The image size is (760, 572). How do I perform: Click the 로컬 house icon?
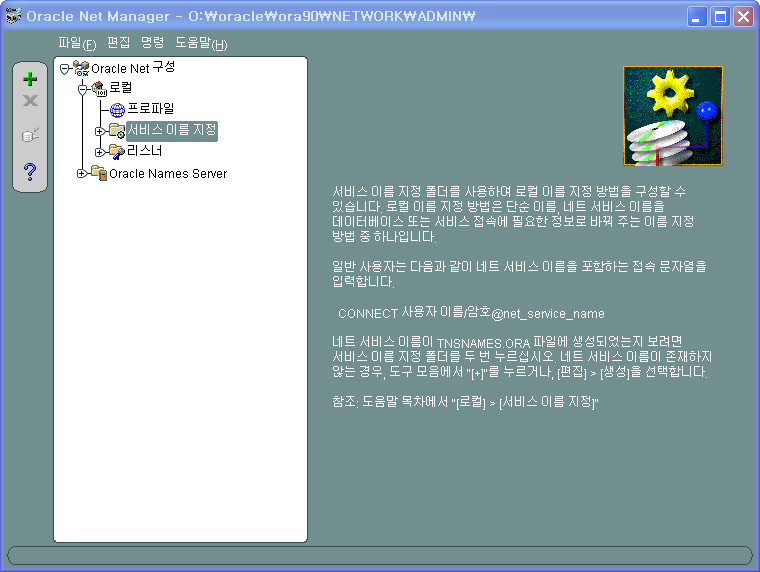pyautogui.click(x=99, y=89)
